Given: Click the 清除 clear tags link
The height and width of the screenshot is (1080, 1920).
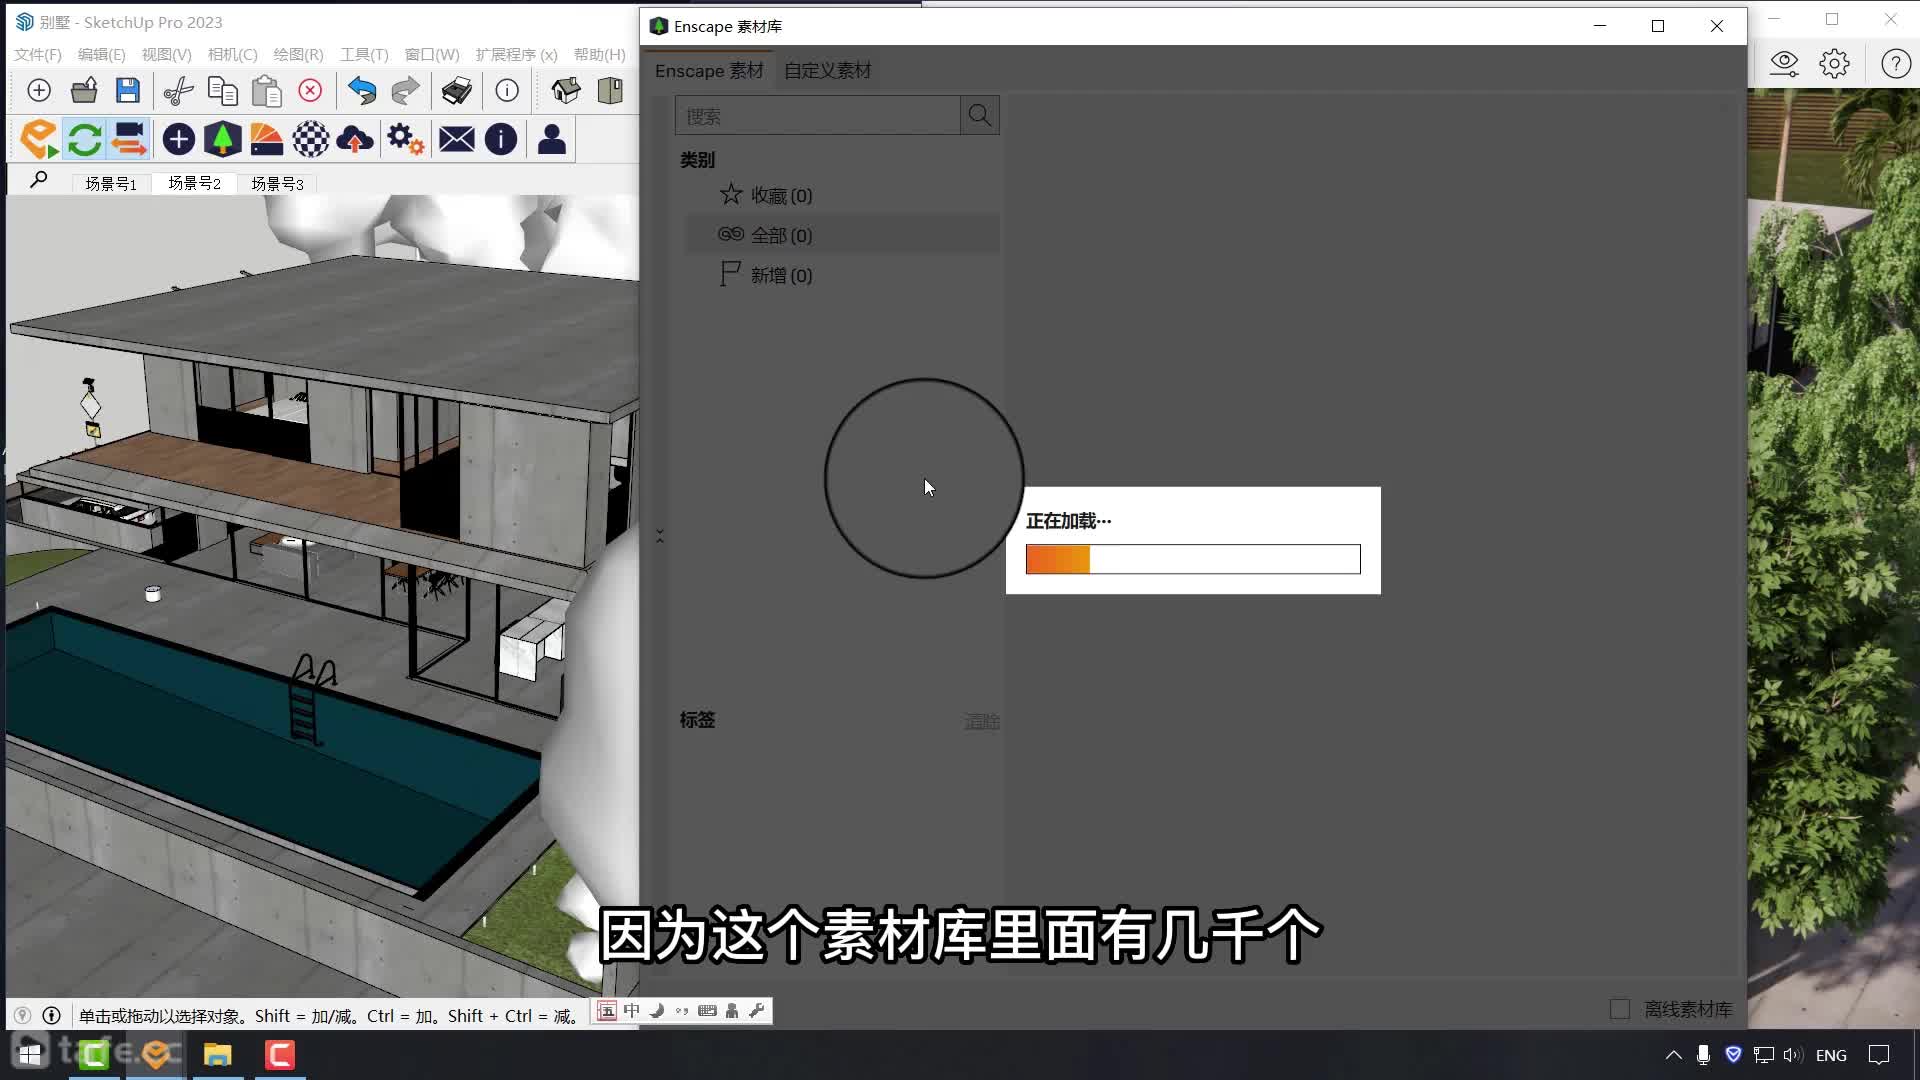Looking at the screenshot, I should pos(981,722).
